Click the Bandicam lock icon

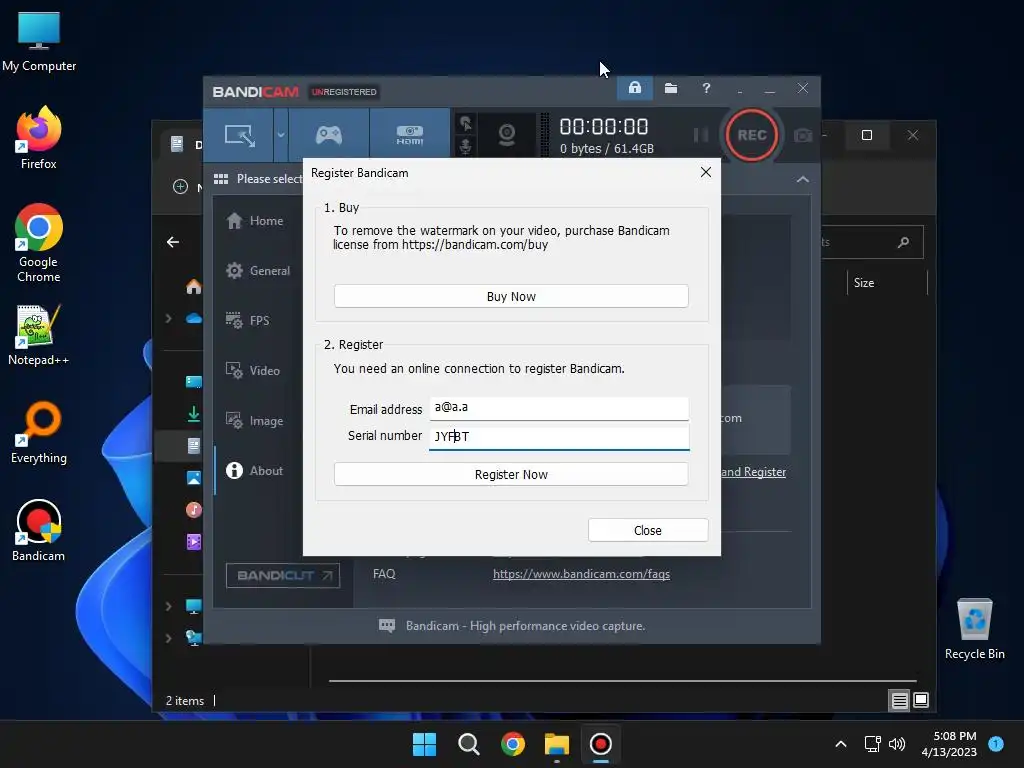[x=635, y=88]
